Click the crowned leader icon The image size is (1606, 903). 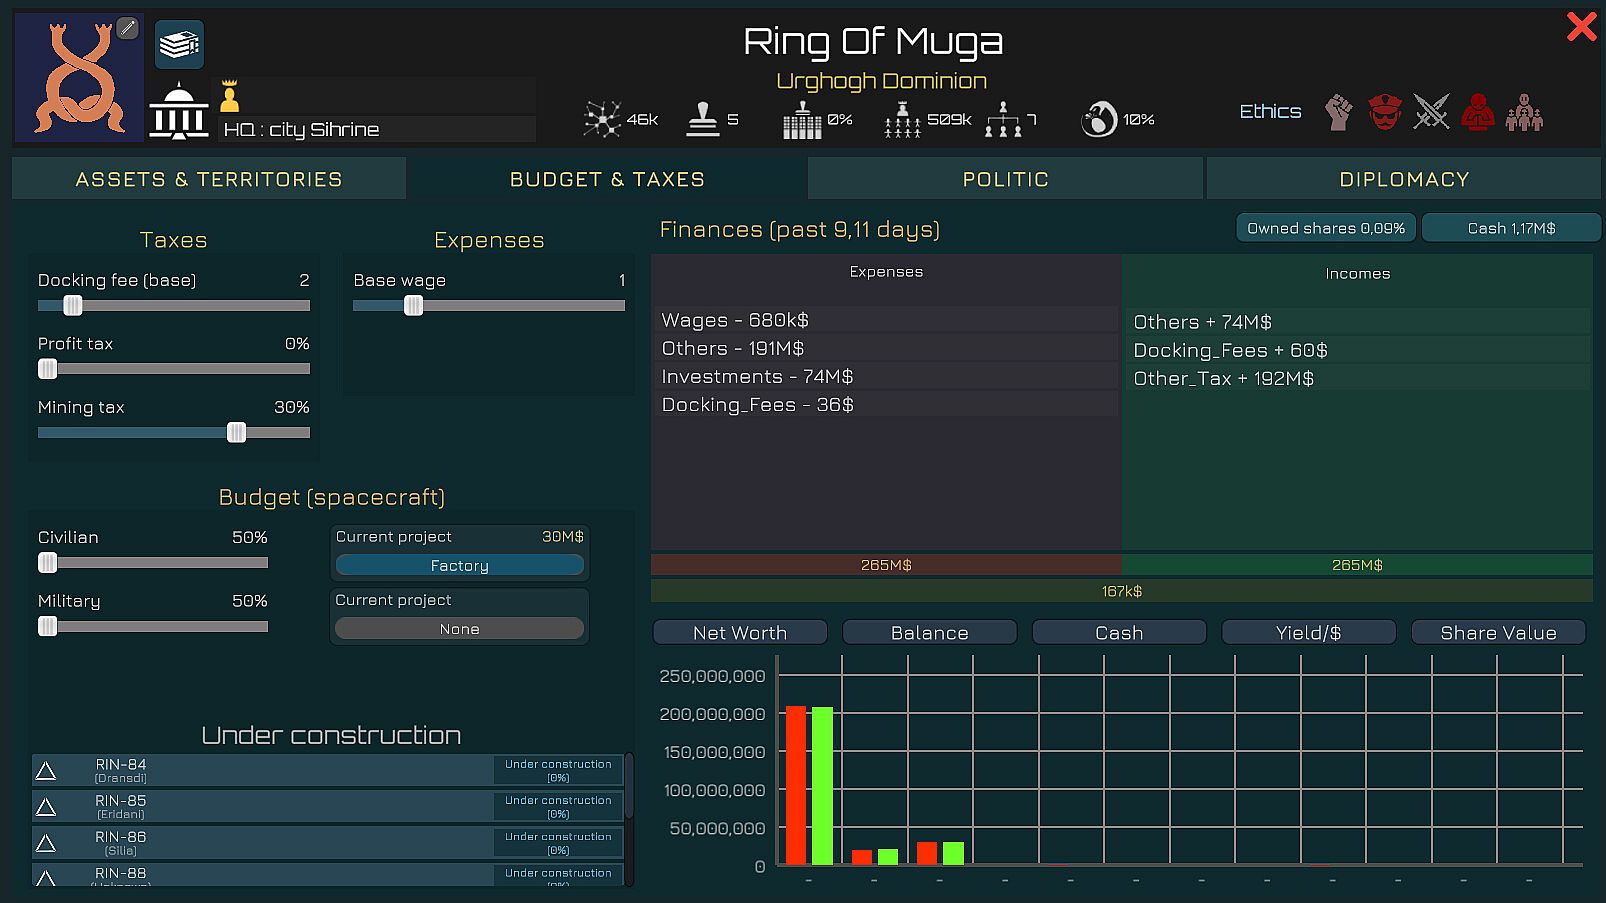229,96
